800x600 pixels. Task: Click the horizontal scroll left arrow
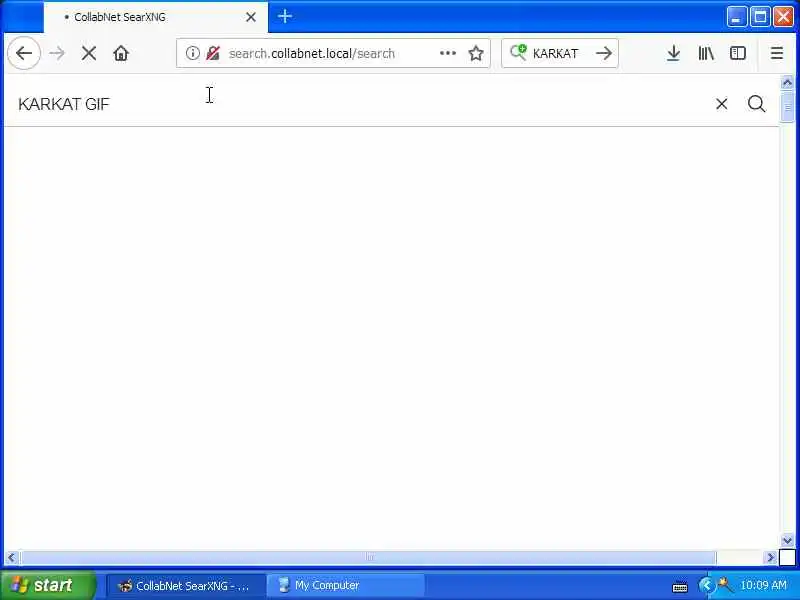(11, 557)
